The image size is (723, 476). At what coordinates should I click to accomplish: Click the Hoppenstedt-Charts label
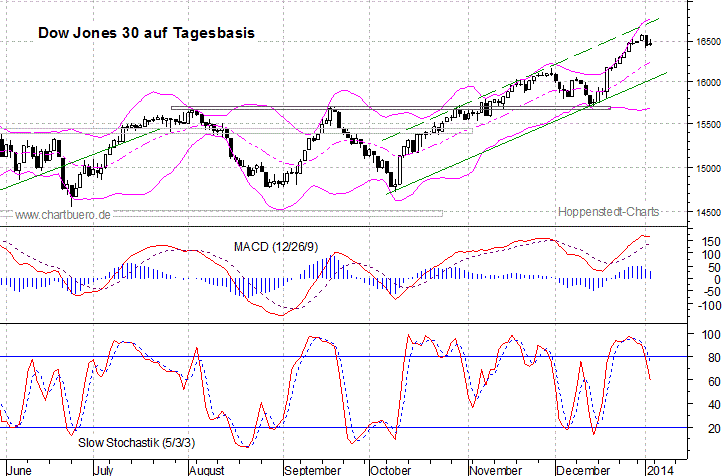[609, 212]
